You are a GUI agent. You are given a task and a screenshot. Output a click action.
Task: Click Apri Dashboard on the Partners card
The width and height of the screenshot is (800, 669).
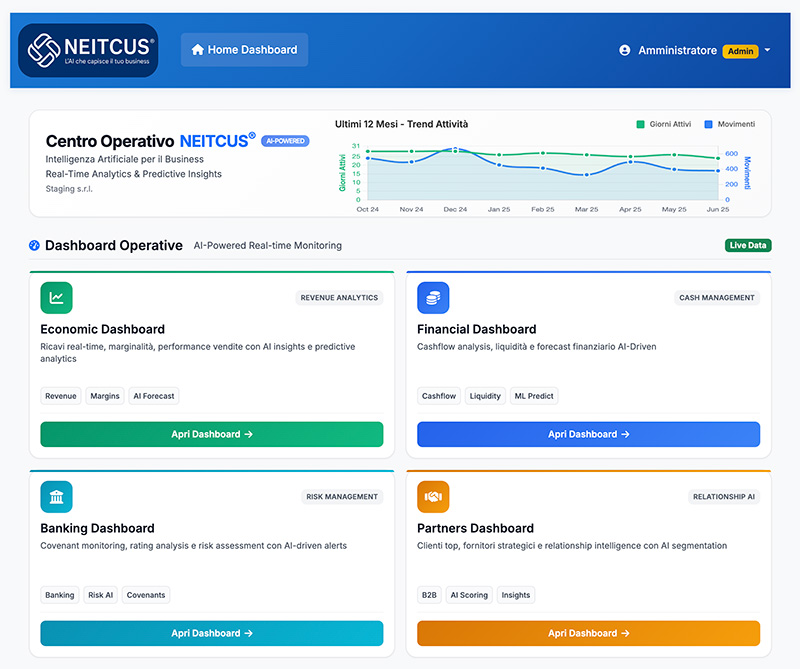coord(588,633)
